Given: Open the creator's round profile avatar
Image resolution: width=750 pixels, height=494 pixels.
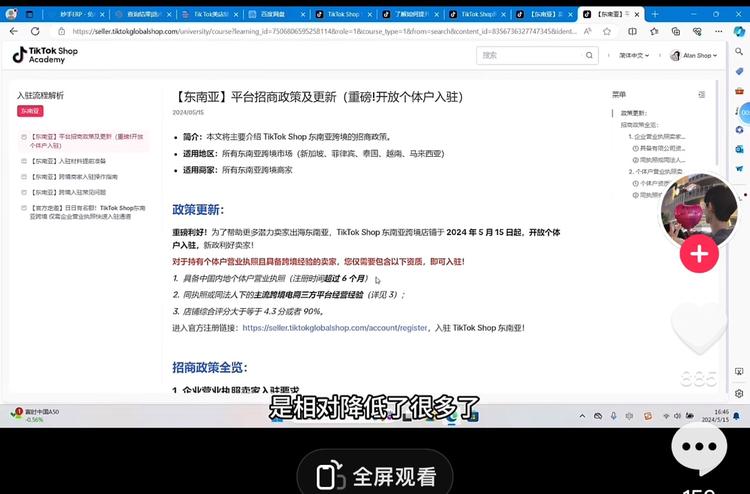Looking at the screenshot, I should pos(699,210).
